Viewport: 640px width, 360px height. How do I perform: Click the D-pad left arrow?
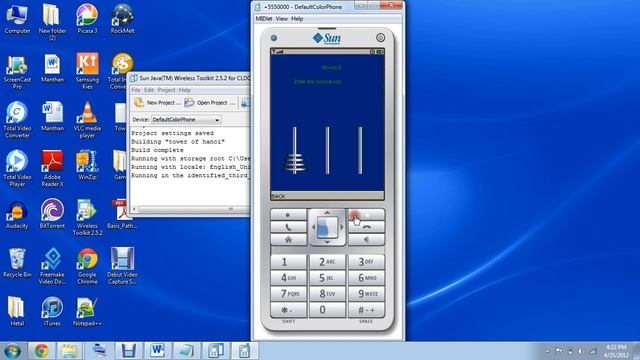click(313, 227)
